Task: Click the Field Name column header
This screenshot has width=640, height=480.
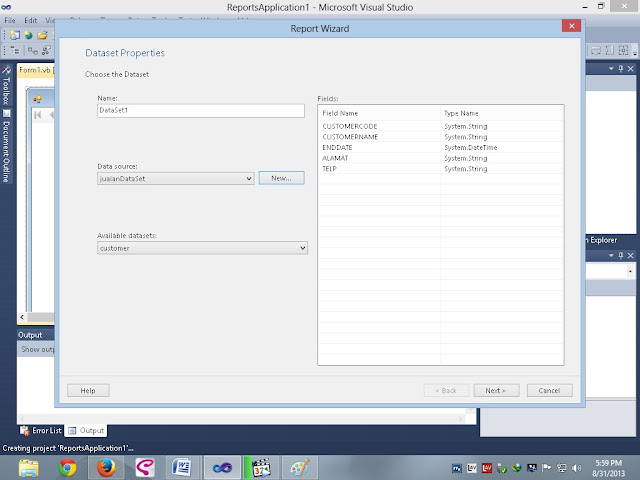Action: 380,113
